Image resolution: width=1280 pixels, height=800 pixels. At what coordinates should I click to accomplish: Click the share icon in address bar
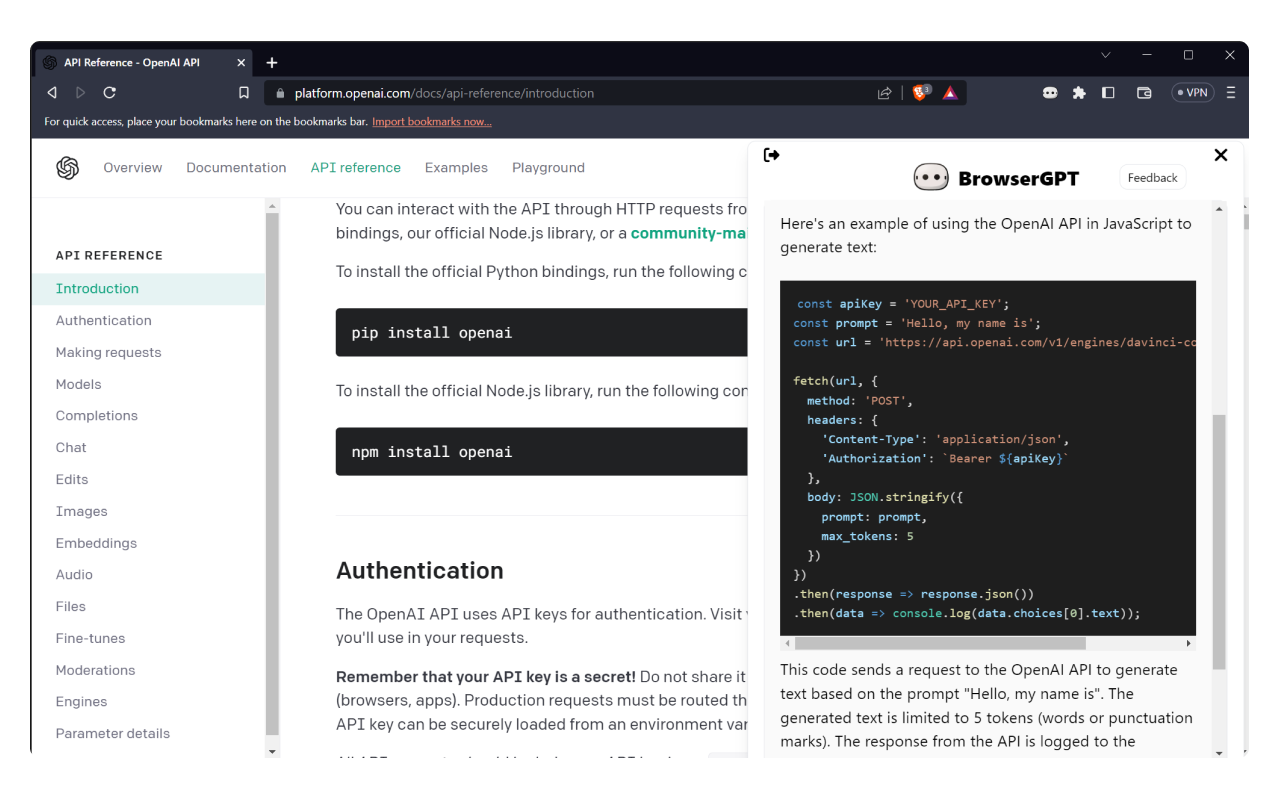pos(884,93)
